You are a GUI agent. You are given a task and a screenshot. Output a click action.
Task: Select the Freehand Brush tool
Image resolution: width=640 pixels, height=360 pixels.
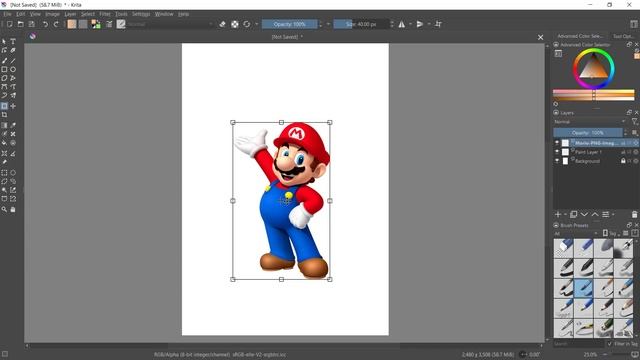tap(4, 60)
